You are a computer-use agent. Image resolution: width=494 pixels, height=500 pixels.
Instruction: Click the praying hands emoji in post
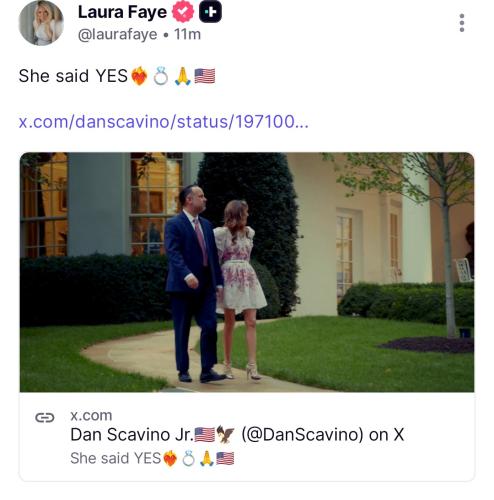tap(183, 76)
